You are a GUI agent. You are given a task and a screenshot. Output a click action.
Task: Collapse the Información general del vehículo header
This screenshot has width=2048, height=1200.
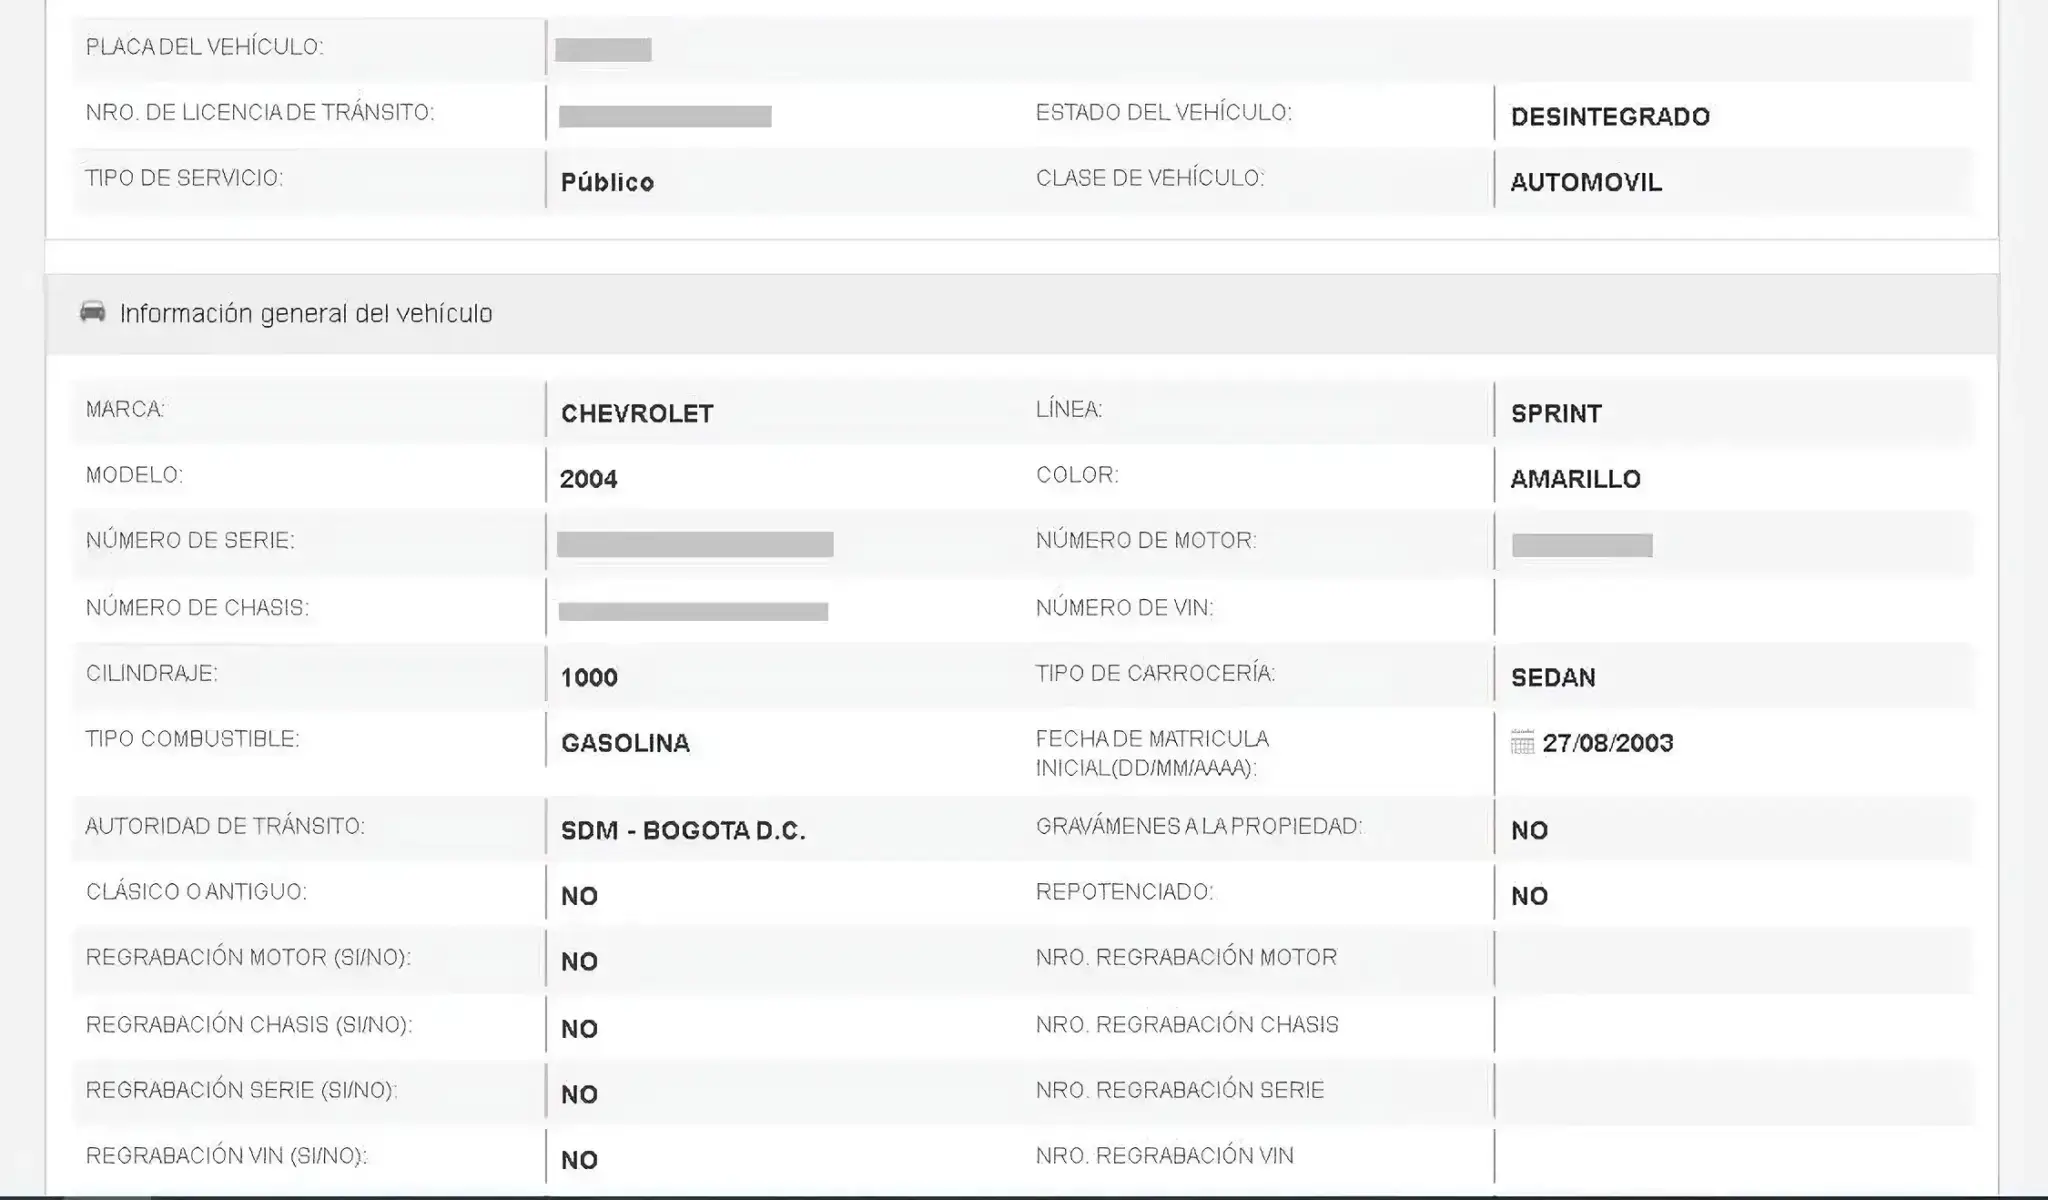1021,314
